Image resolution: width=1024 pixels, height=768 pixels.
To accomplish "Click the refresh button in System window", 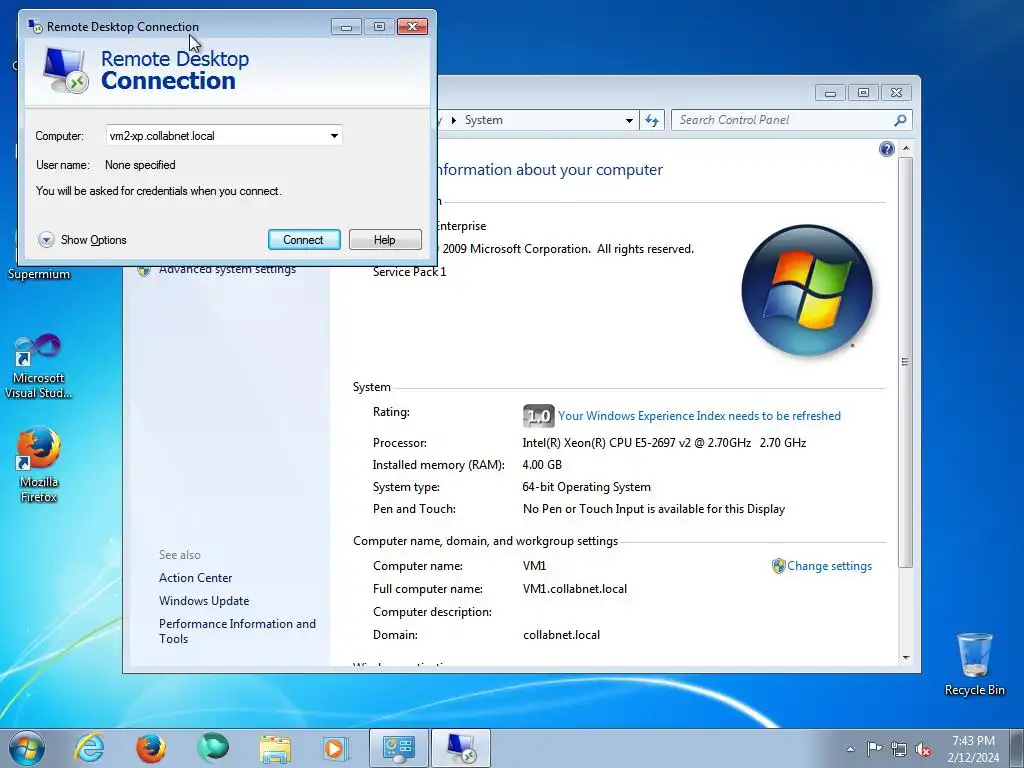I will pyautogui.click(x=652, y=120).
